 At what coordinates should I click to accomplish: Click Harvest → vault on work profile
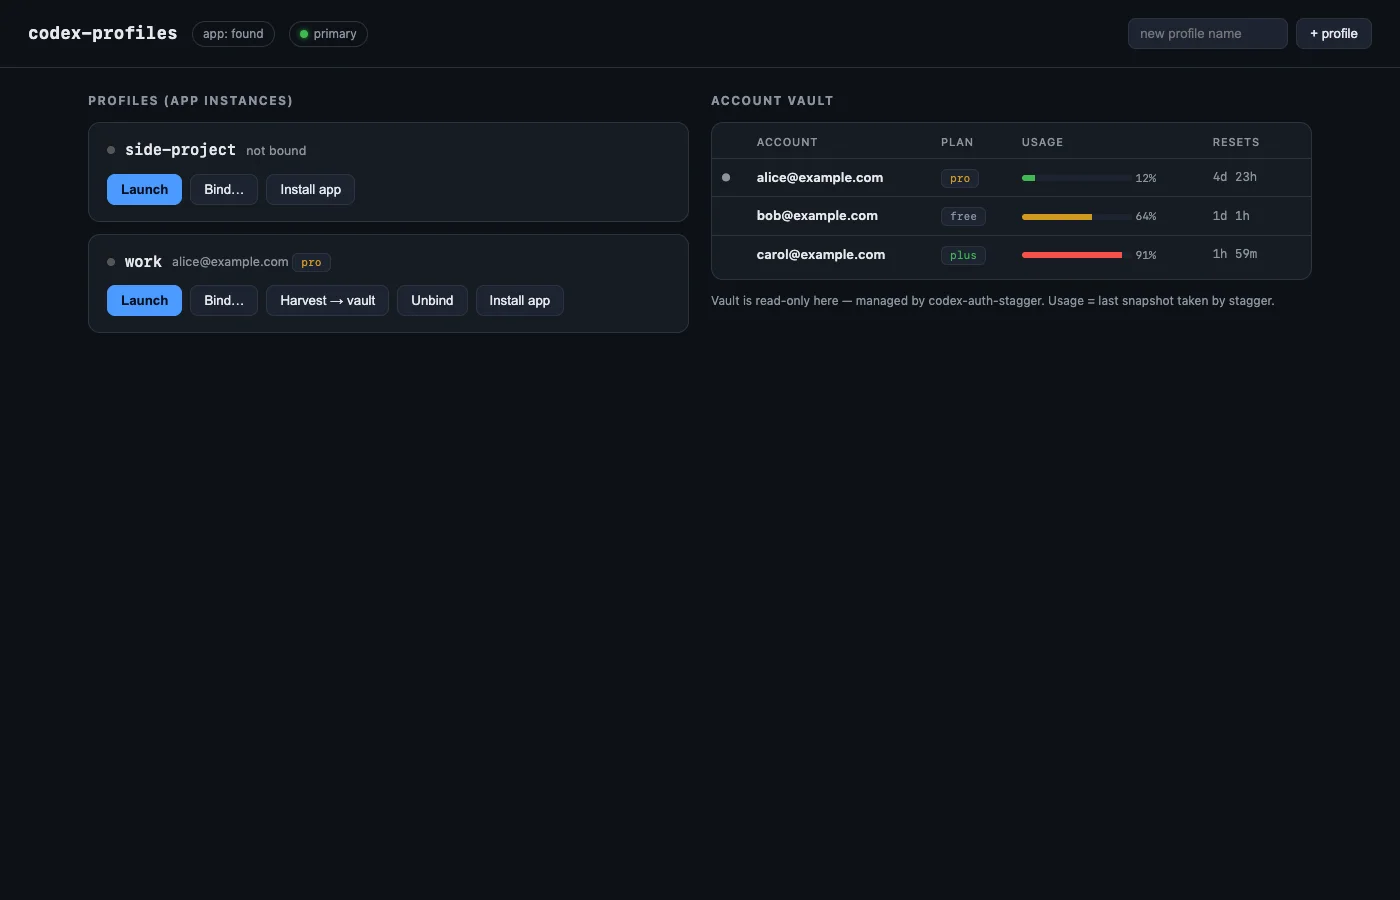tap(327, 300)
